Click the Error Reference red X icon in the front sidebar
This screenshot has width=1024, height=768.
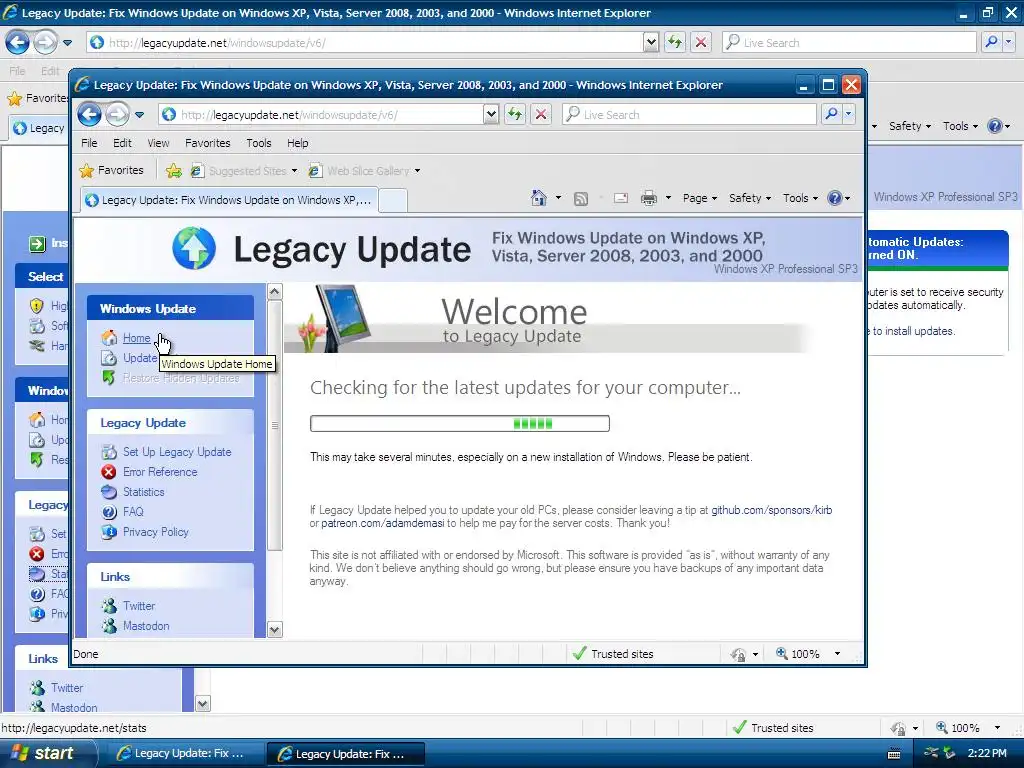coord(109,472)
